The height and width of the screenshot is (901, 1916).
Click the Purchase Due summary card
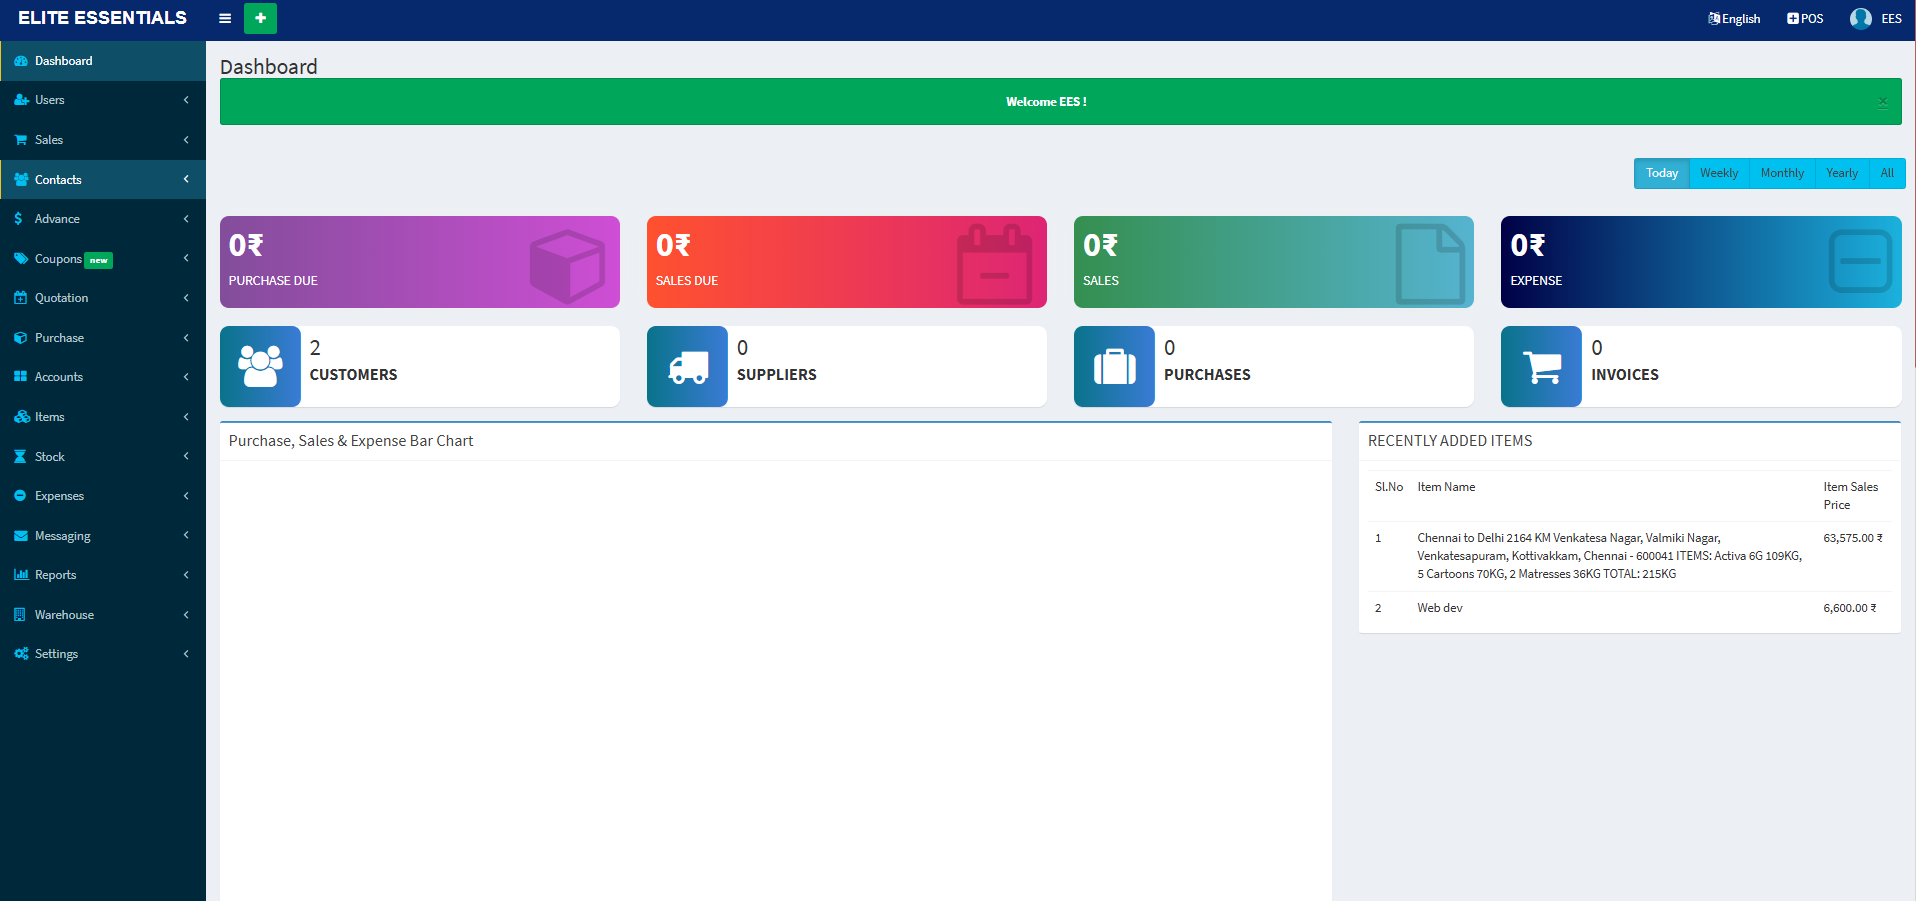420,262
